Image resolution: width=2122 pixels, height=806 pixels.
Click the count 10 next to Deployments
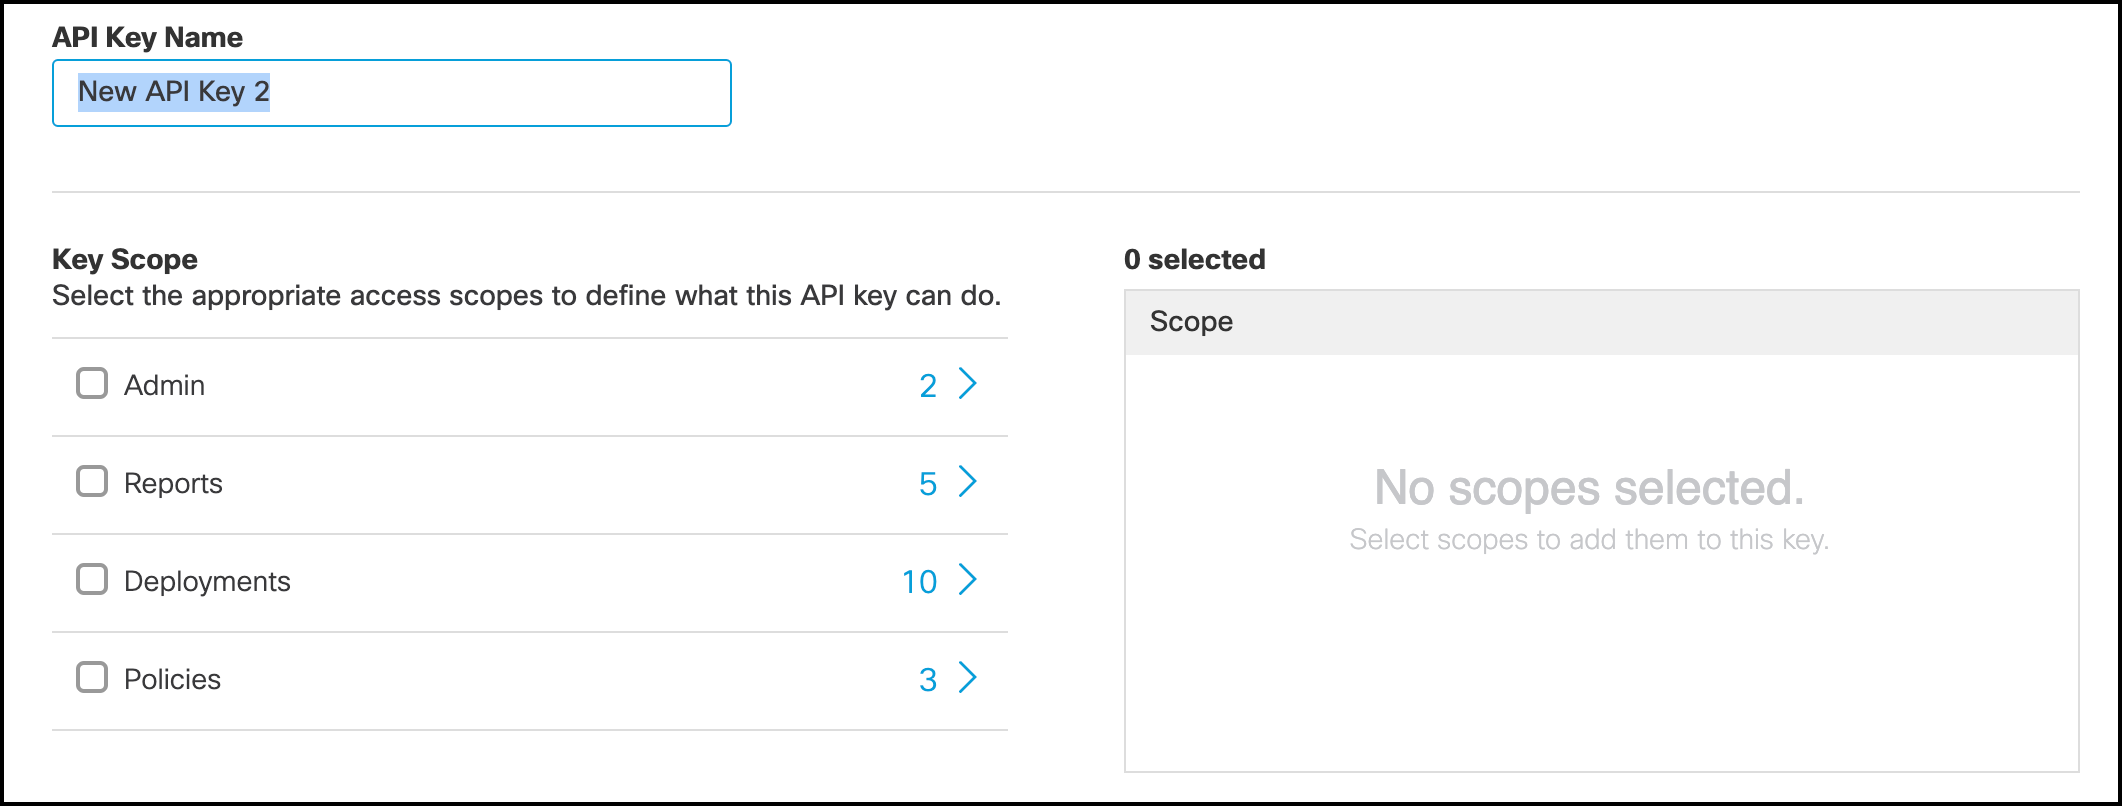click(917, 580)
